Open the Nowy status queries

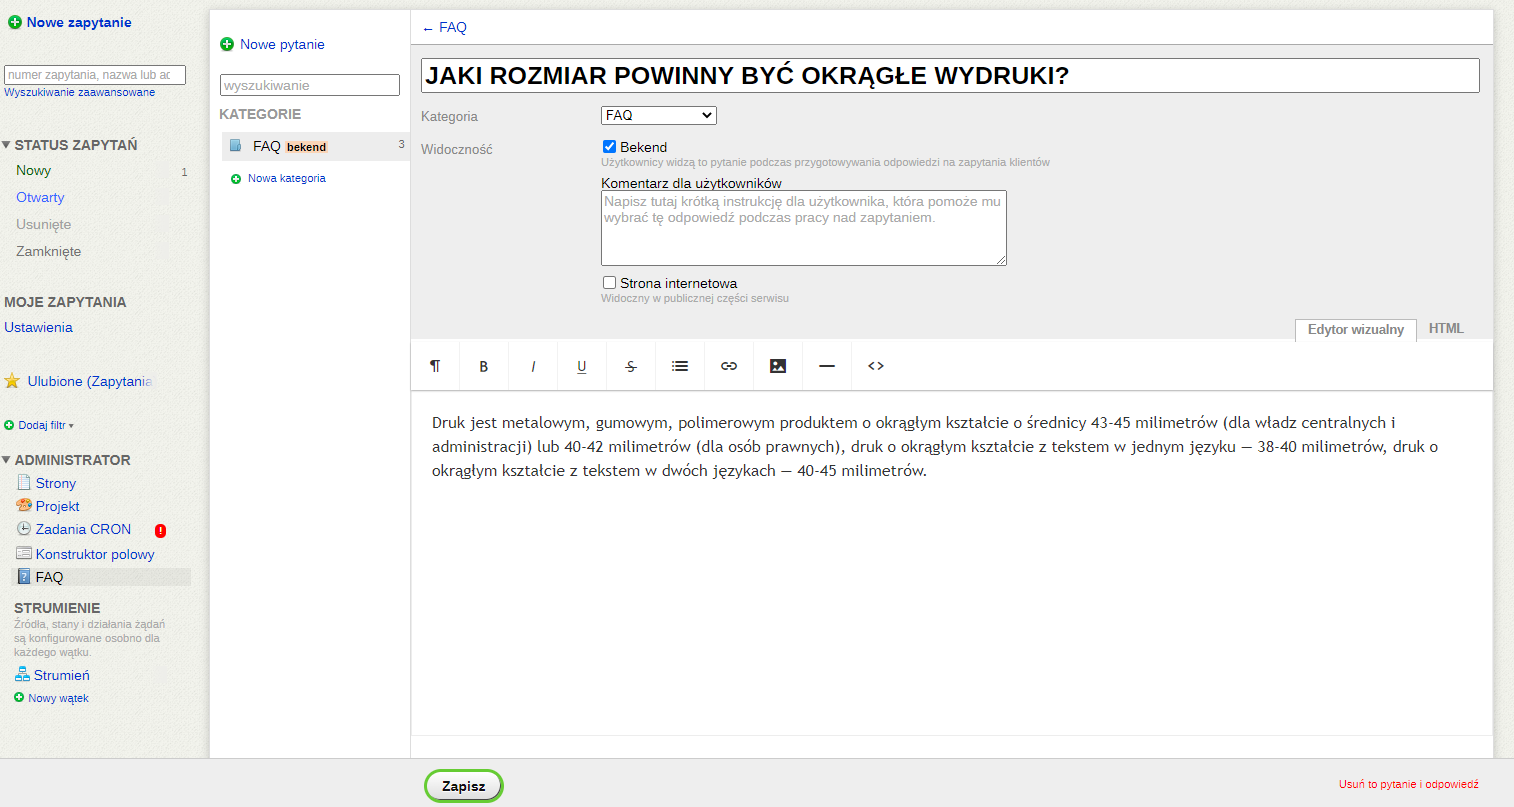(33, 171)
